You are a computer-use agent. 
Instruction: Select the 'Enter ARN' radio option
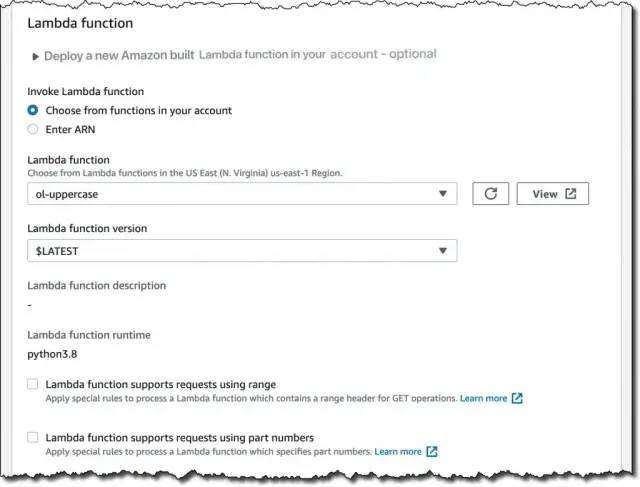pos(33,129)
